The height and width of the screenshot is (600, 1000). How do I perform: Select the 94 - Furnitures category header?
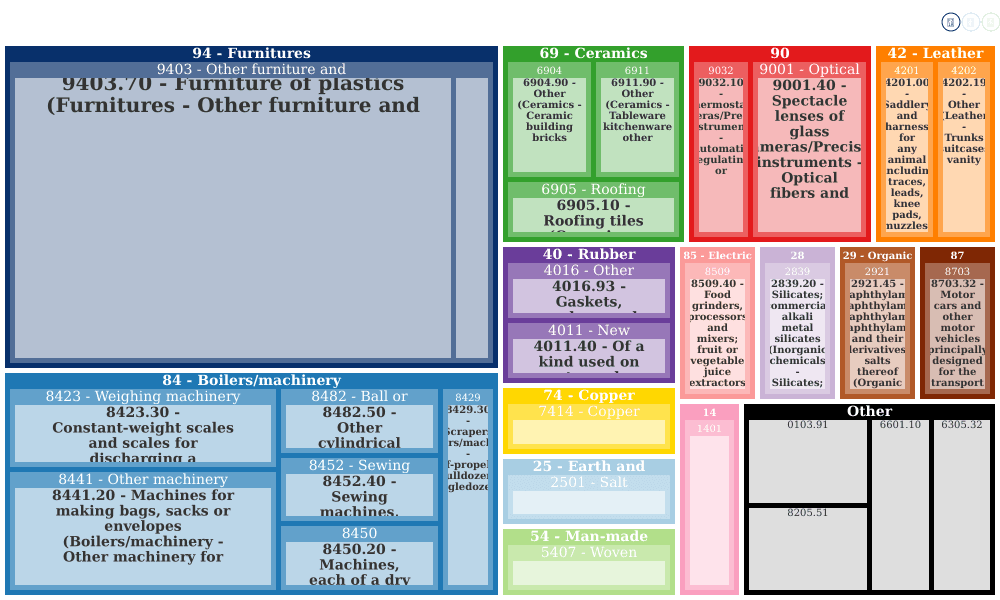tap(251, 54)
